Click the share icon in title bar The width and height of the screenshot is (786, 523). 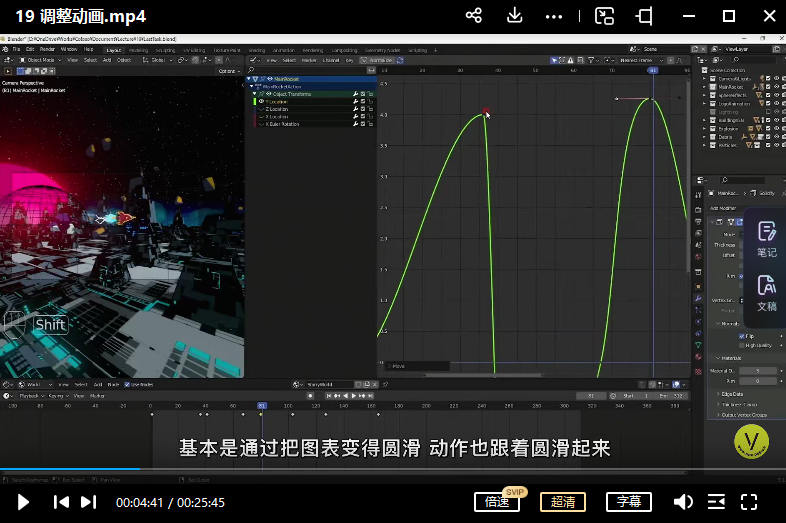474,16
